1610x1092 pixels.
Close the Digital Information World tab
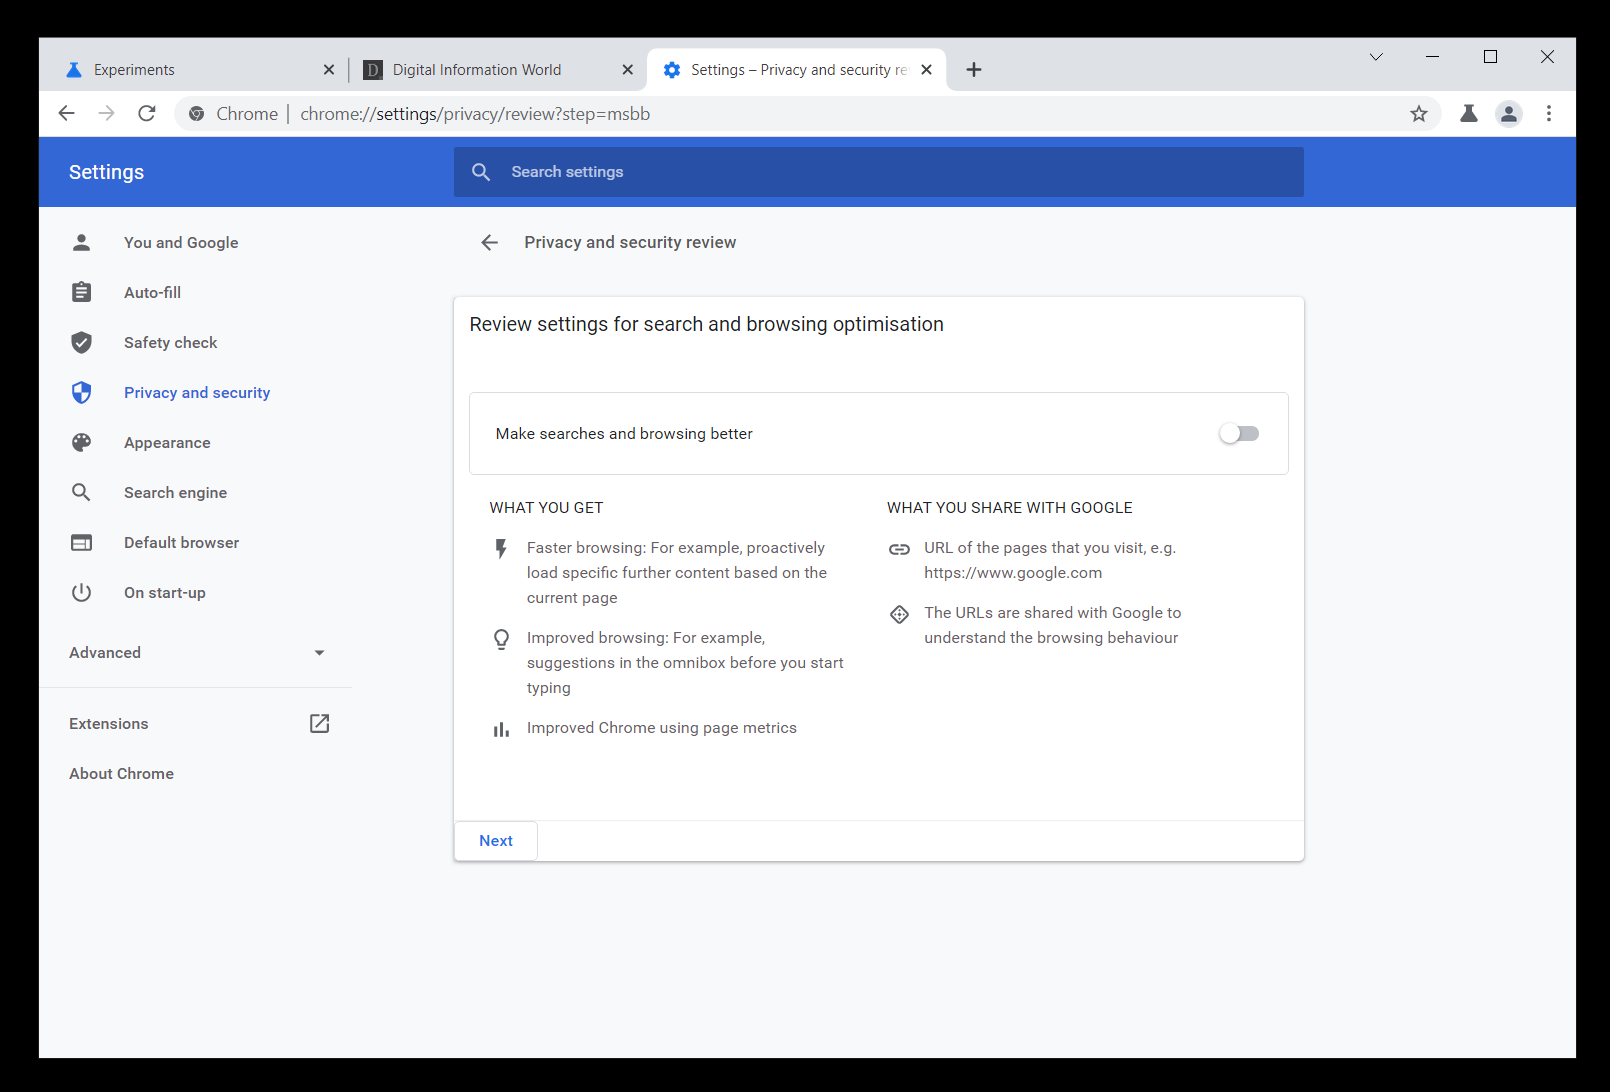coord(627,70)
